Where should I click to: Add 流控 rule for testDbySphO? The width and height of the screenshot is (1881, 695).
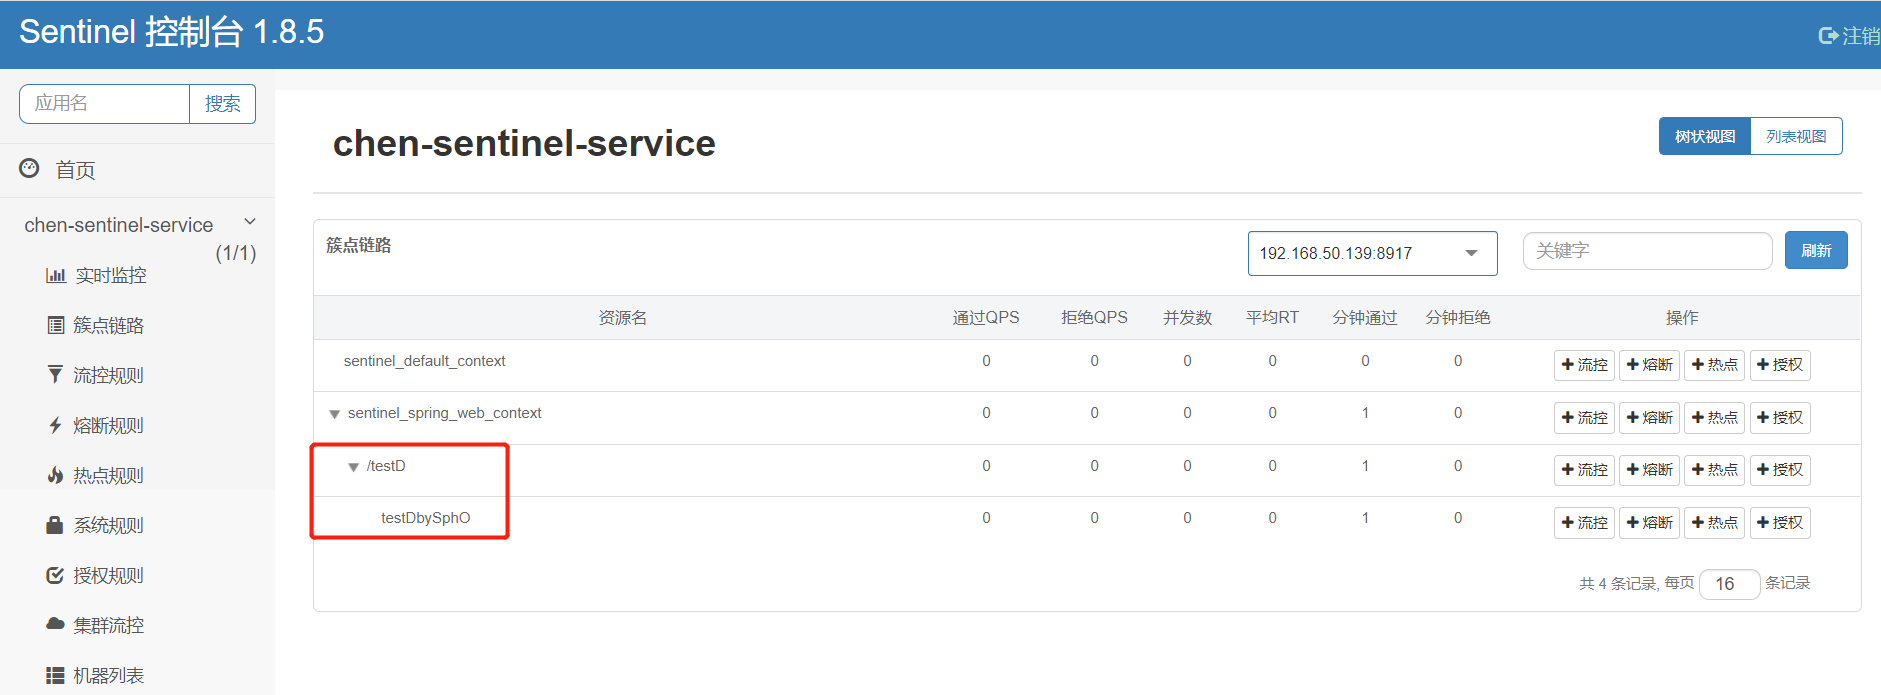[x=1584, y=523]
